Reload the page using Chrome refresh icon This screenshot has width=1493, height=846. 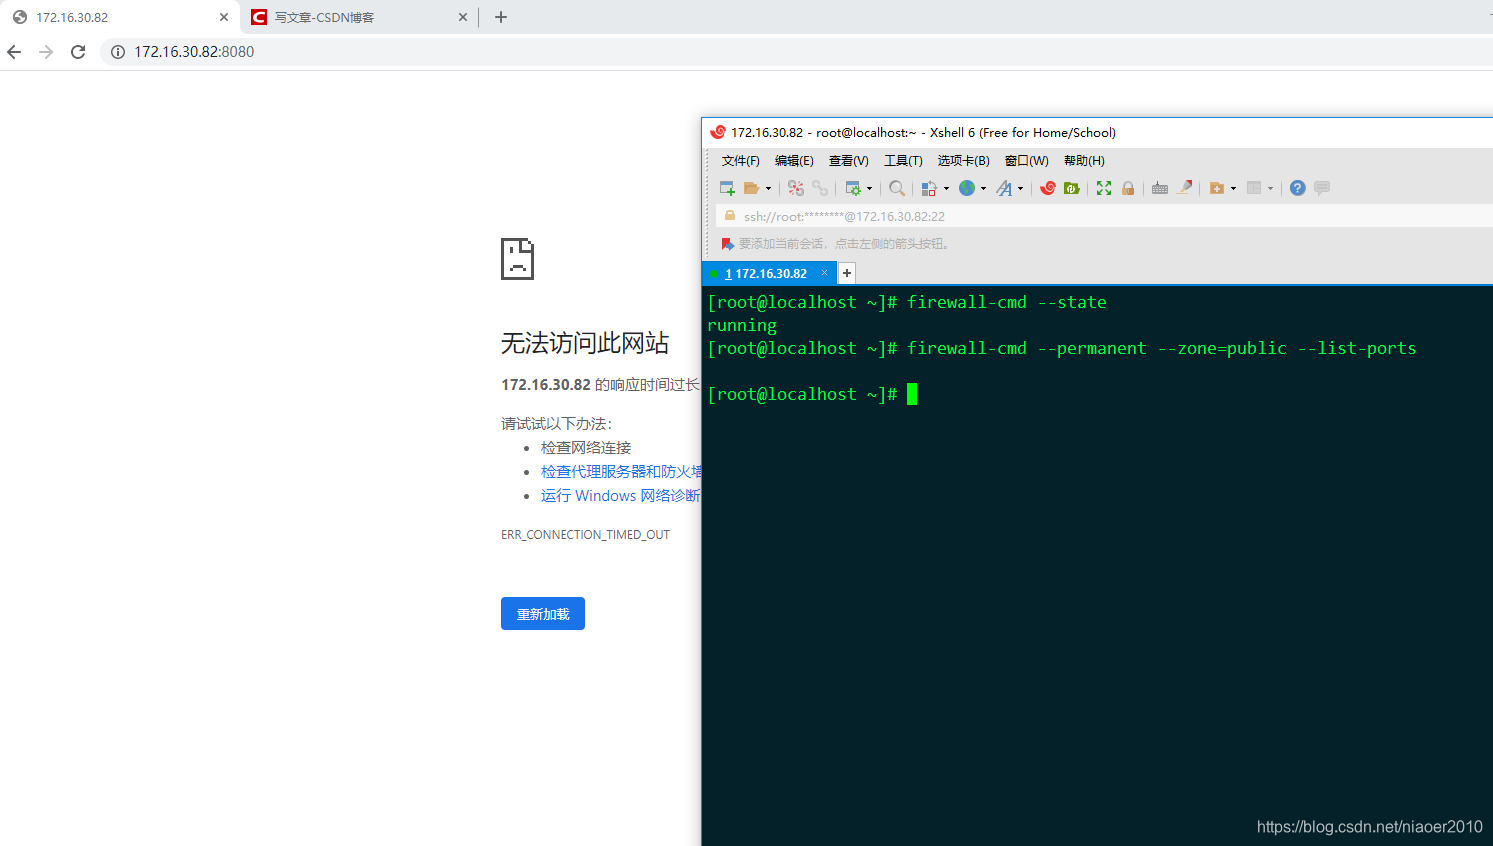pyautogui.click(x=78, y=52)
